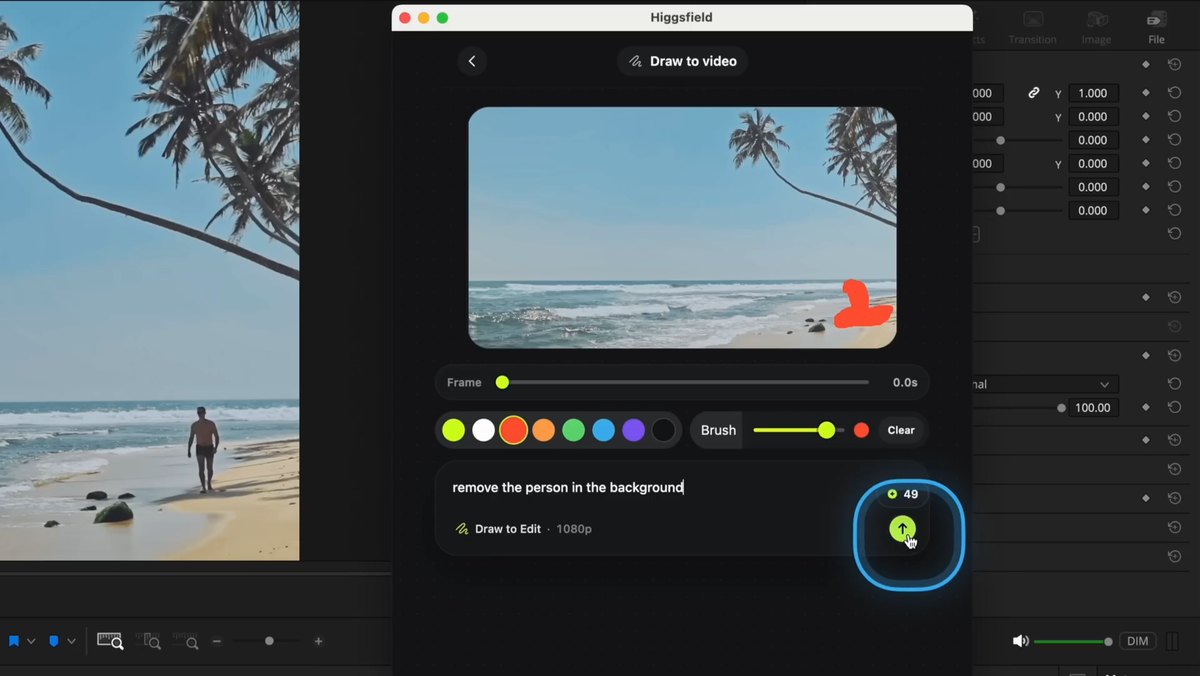Expand the blue marker dropdown arrow
Image resolution: width=1200 pixels, height=676 pixels.
(x=71, y=641)
